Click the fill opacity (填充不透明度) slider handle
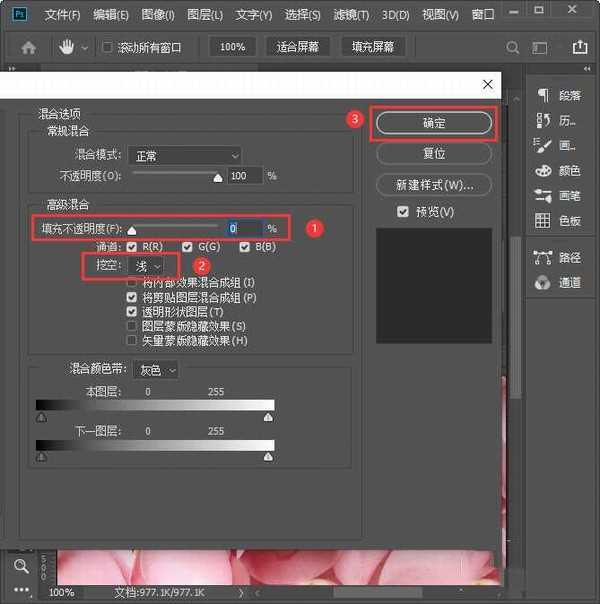 click(x=132, y=230)
